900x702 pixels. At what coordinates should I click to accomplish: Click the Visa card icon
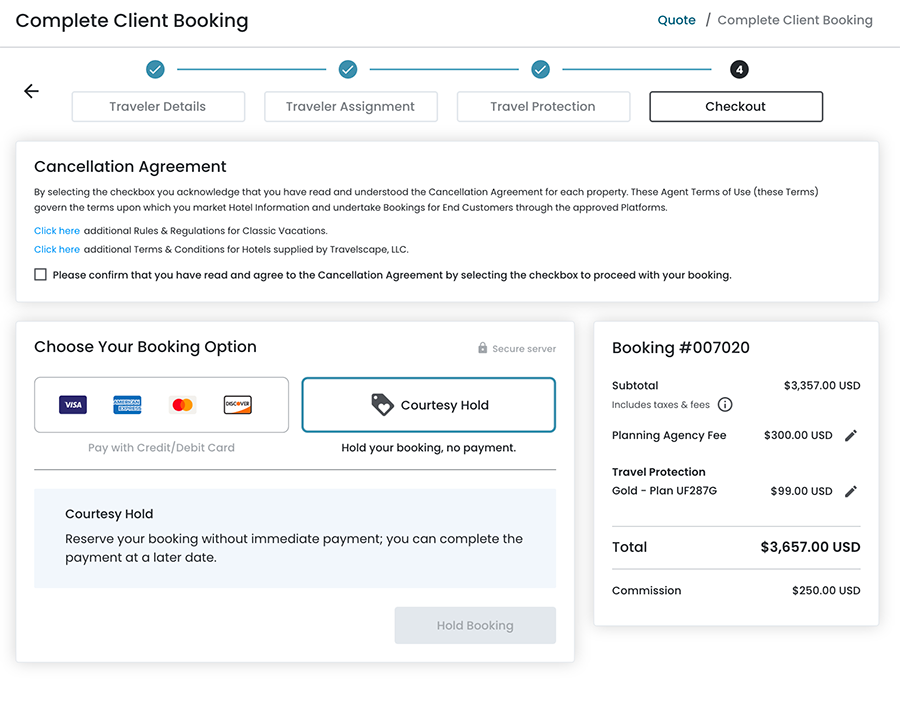(72, 405)
